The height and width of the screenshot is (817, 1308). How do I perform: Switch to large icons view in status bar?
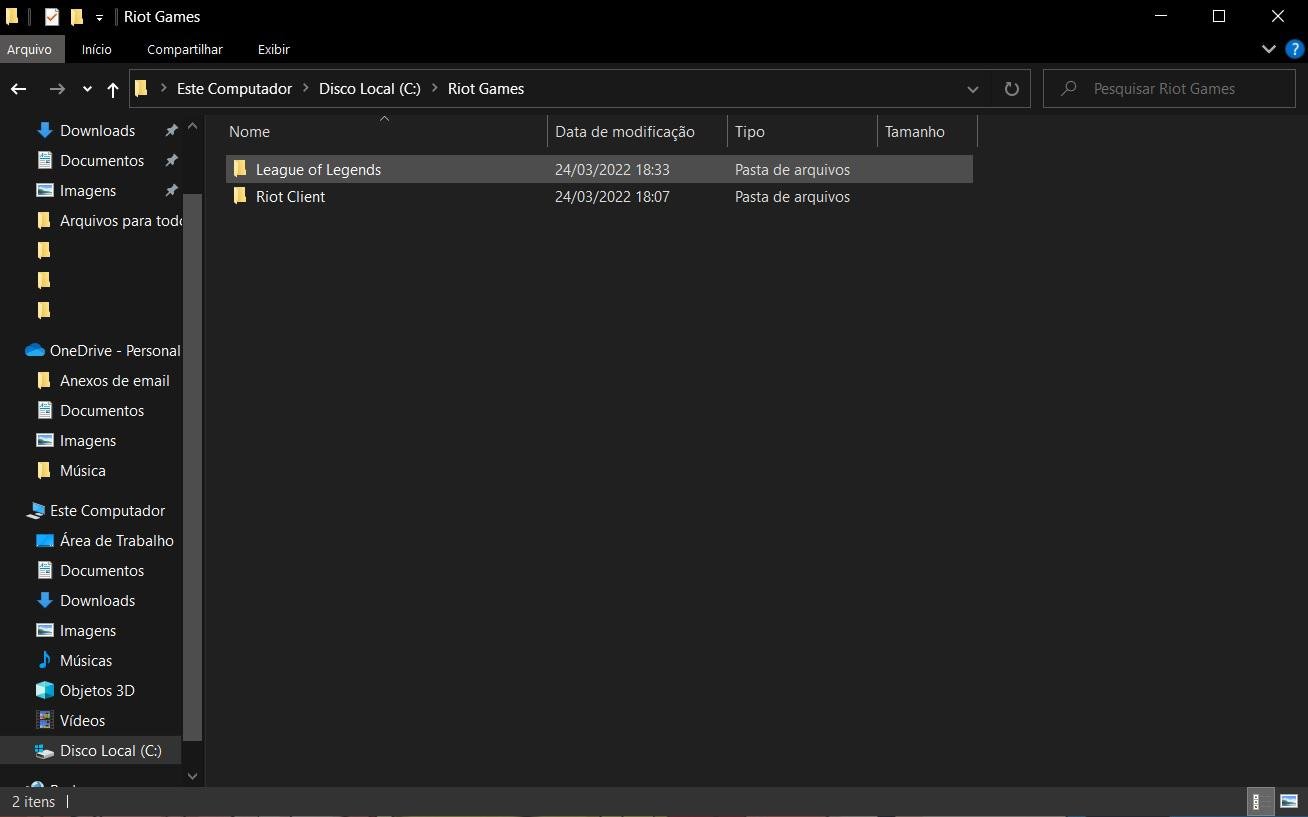tap(1289, 802)
